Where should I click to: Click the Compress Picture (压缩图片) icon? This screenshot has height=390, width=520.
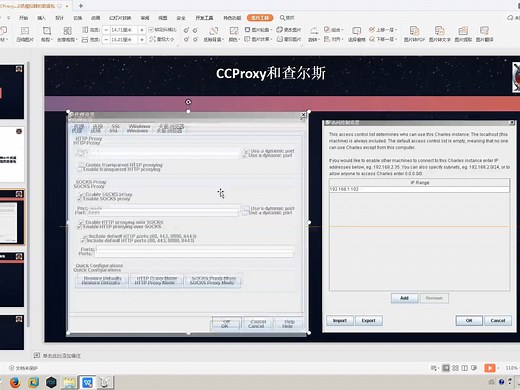coord(25,31)
